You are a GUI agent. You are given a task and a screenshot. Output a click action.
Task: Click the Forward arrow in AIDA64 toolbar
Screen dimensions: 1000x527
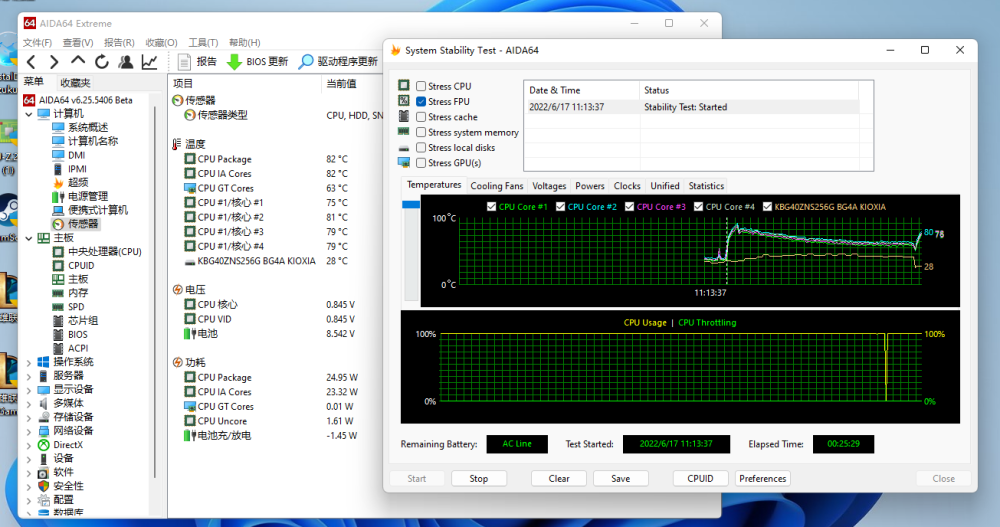point(54,62)
